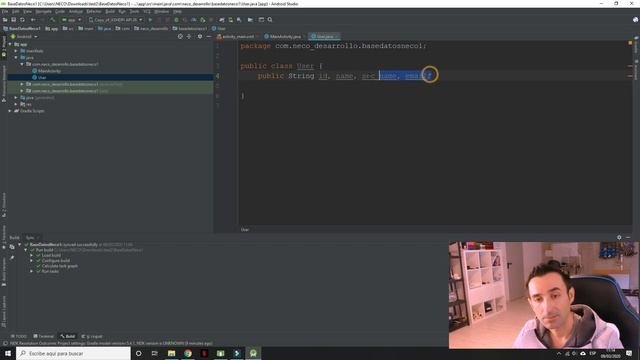This screenshot has height=360, width=640.
Task: Open Build panel settings gear icon
Action: (619, 237)
